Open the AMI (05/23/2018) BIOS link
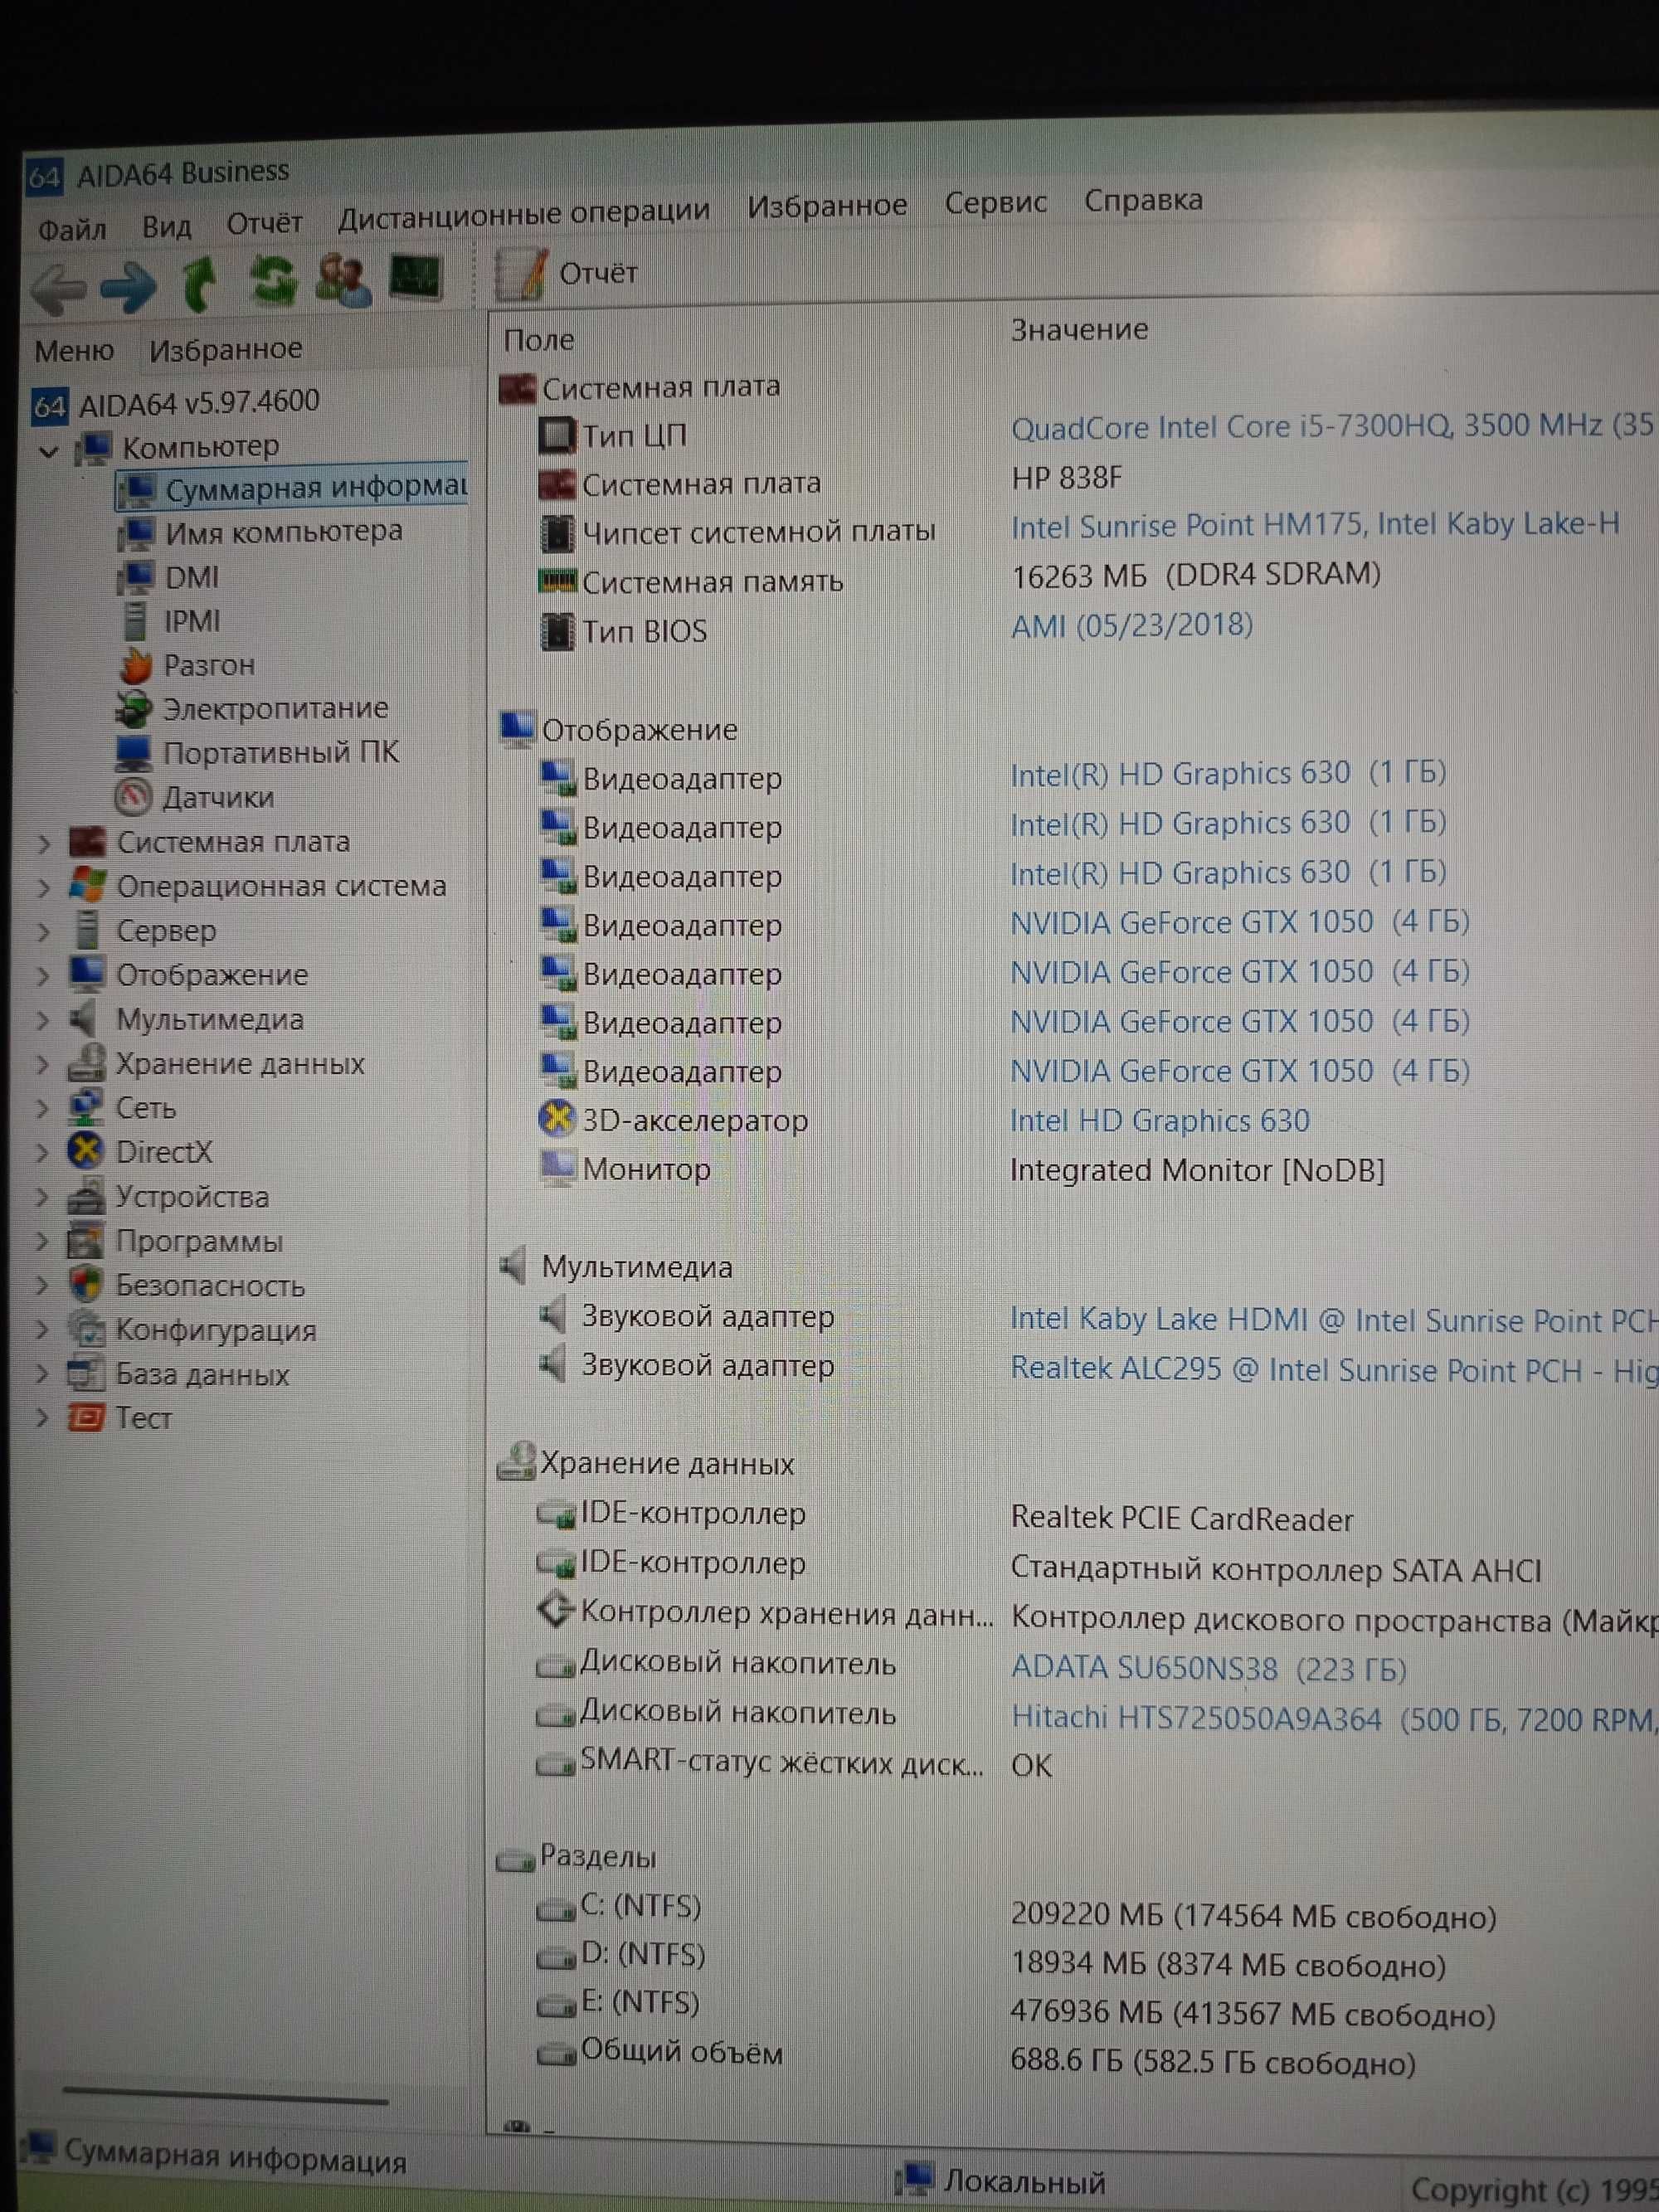Screen dimensions: 1659x2212 coord(1131,626)
